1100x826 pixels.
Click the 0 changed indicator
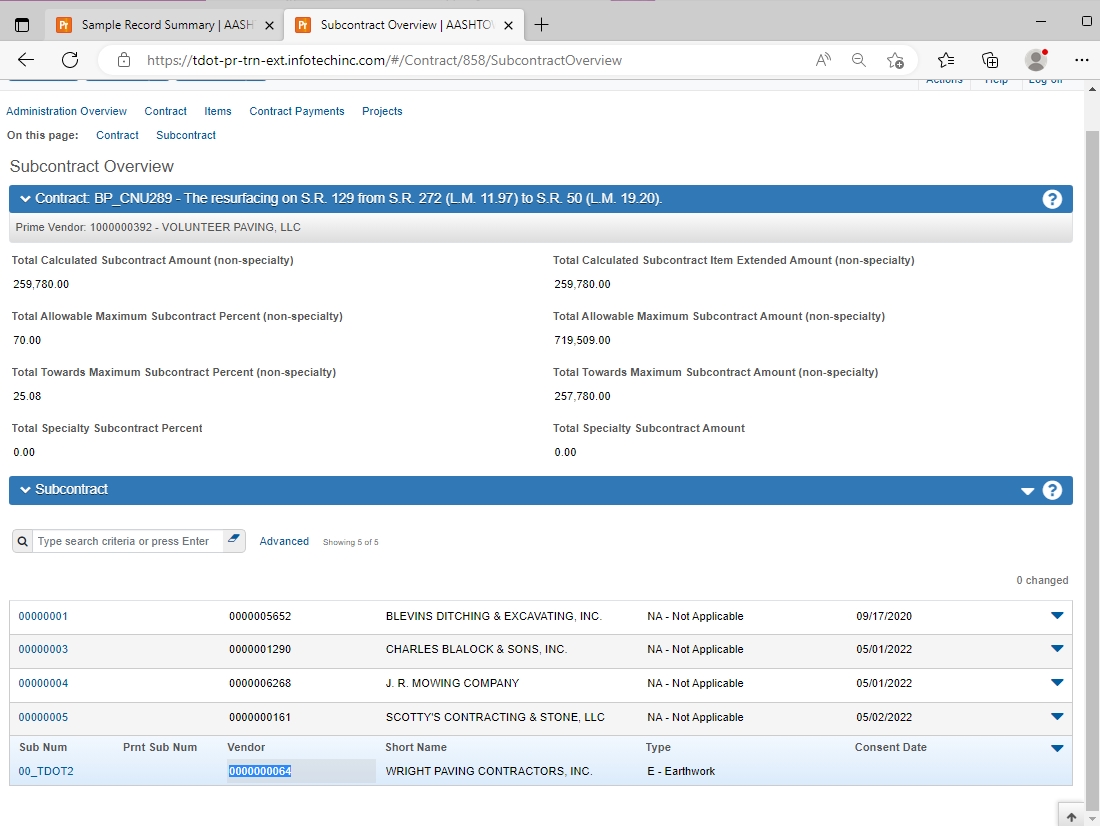click(x=1042, y=580)
